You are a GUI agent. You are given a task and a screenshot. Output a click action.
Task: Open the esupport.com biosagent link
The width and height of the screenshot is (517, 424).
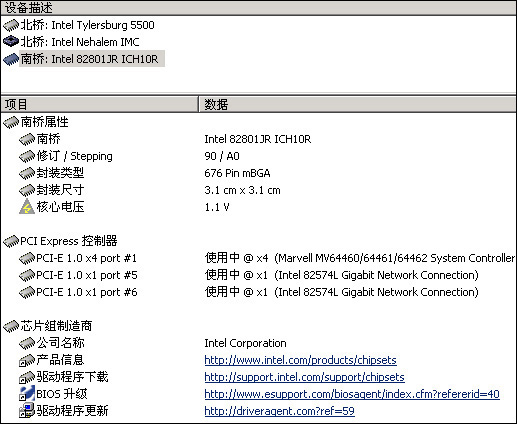pos(352,394)
